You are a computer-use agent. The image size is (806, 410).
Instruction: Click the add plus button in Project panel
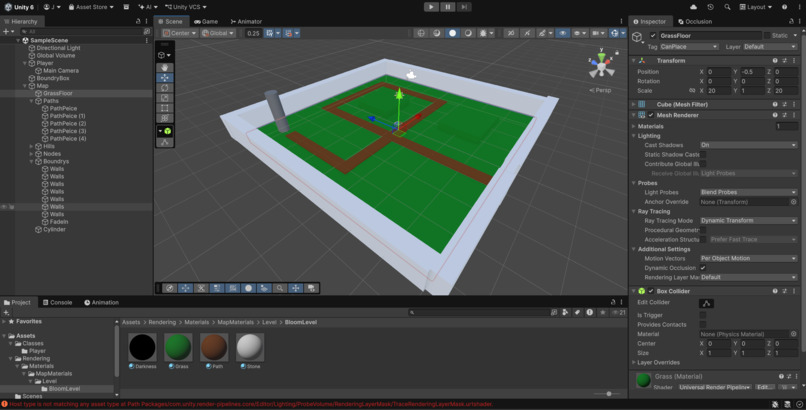(7, 312)
